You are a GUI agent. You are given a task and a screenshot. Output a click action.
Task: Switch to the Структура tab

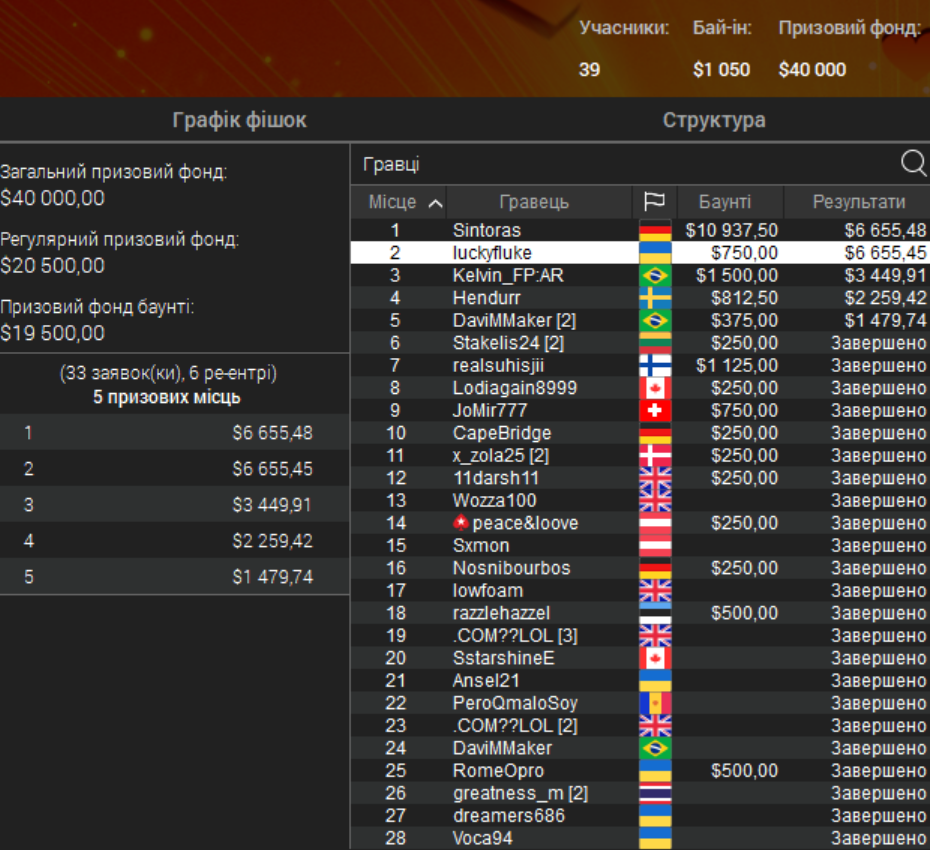[x=714, y=120]
